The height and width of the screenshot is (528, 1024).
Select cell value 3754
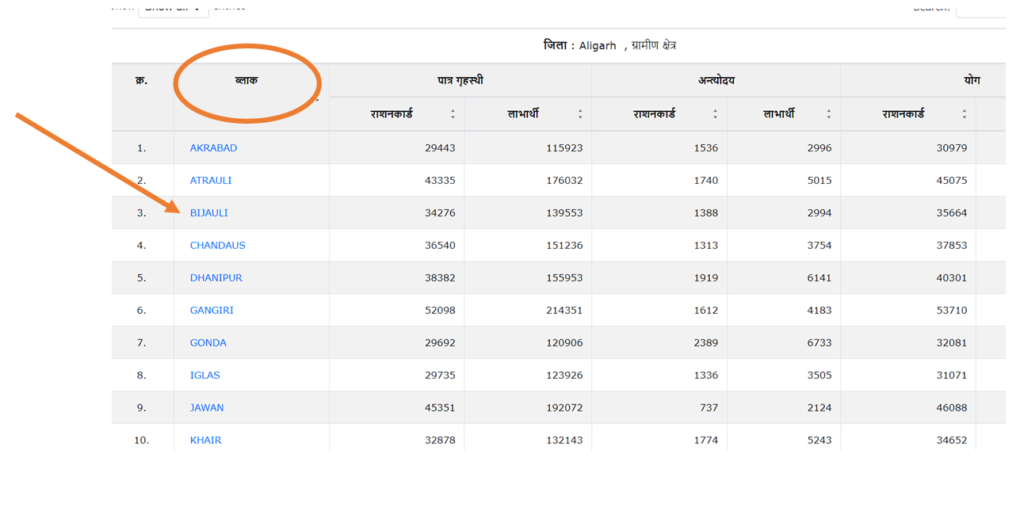819,246
